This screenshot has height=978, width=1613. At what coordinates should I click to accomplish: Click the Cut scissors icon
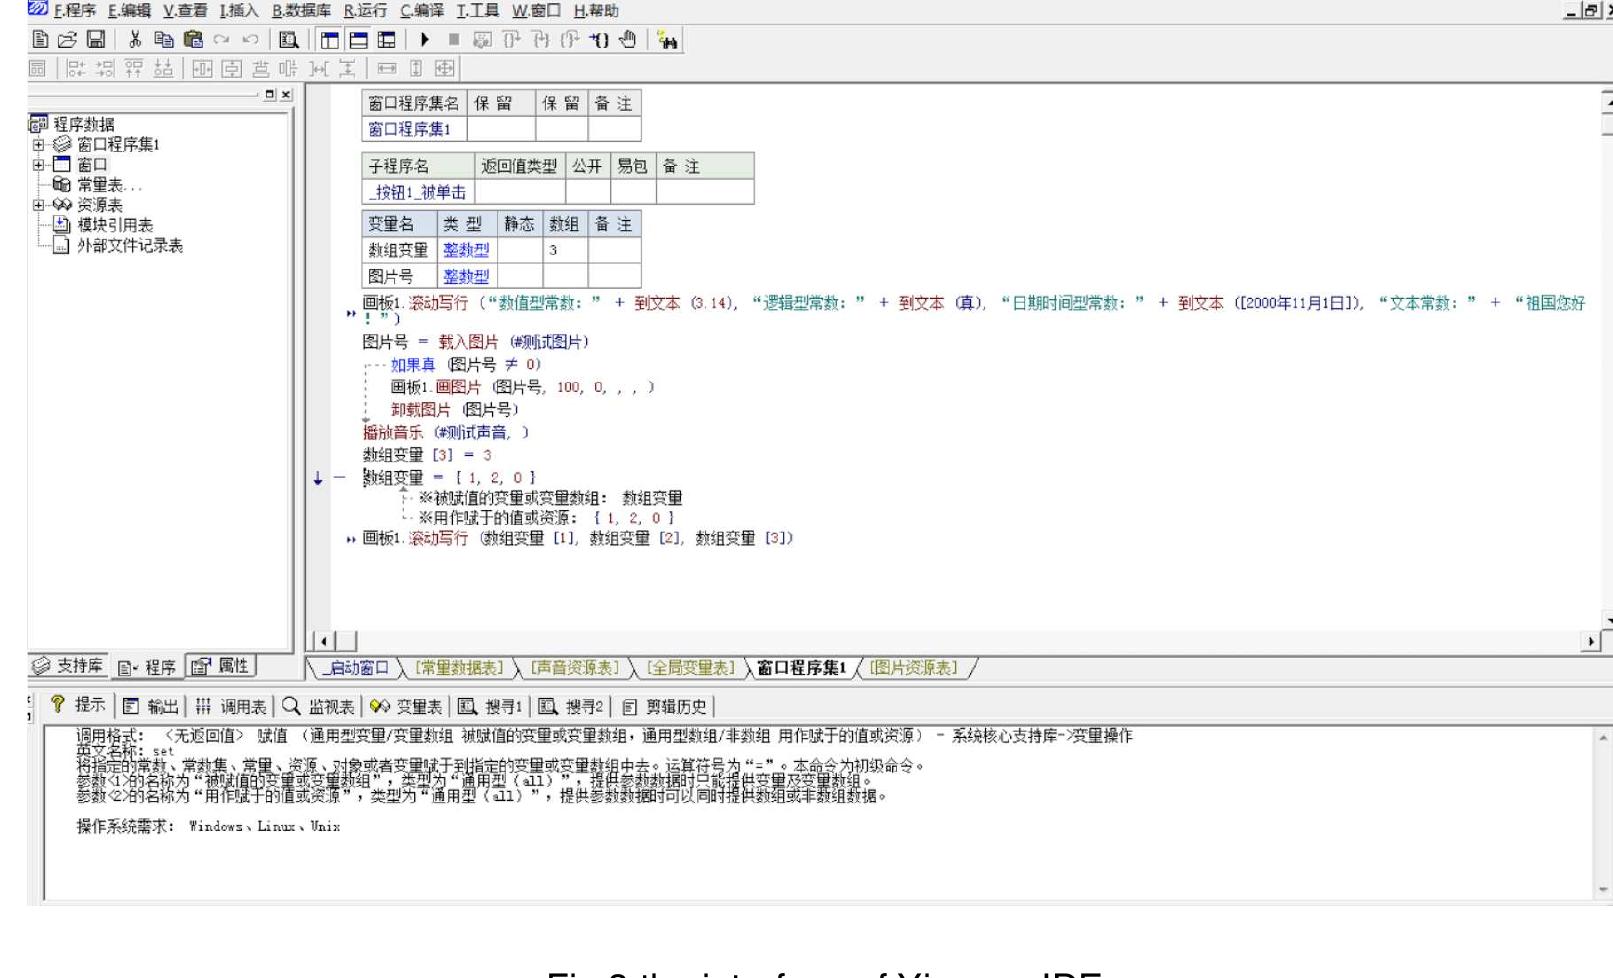135,40
